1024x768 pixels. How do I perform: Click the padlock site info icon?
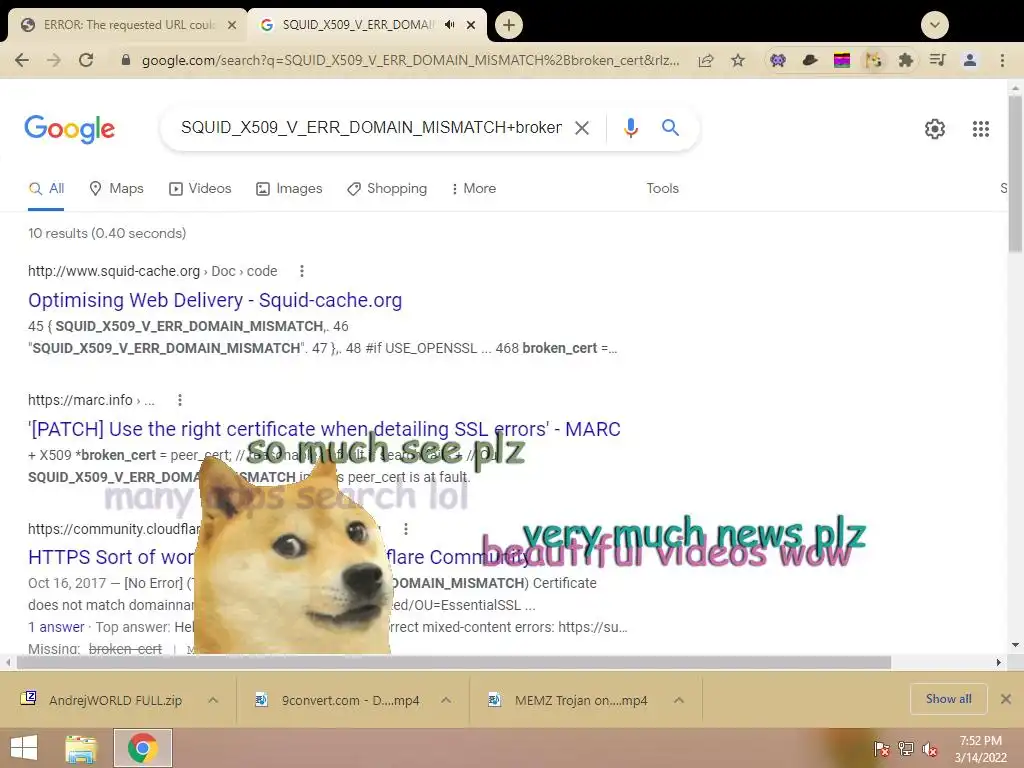[126, 60]
